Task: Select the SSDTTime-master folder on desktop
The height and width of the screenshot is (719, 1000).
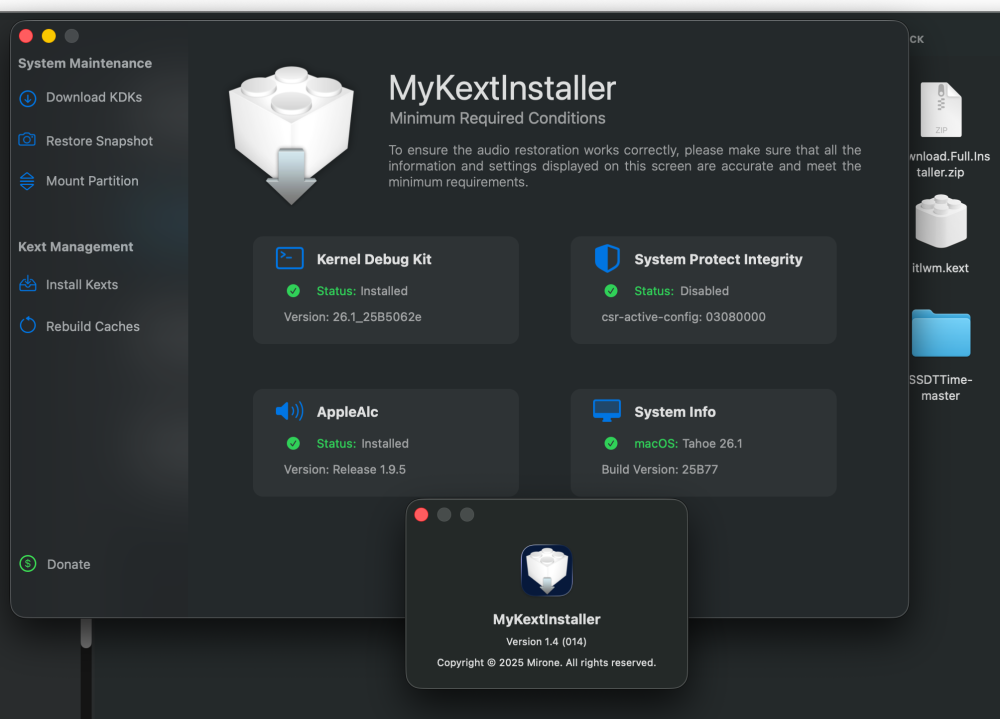Action: point(941,333)
